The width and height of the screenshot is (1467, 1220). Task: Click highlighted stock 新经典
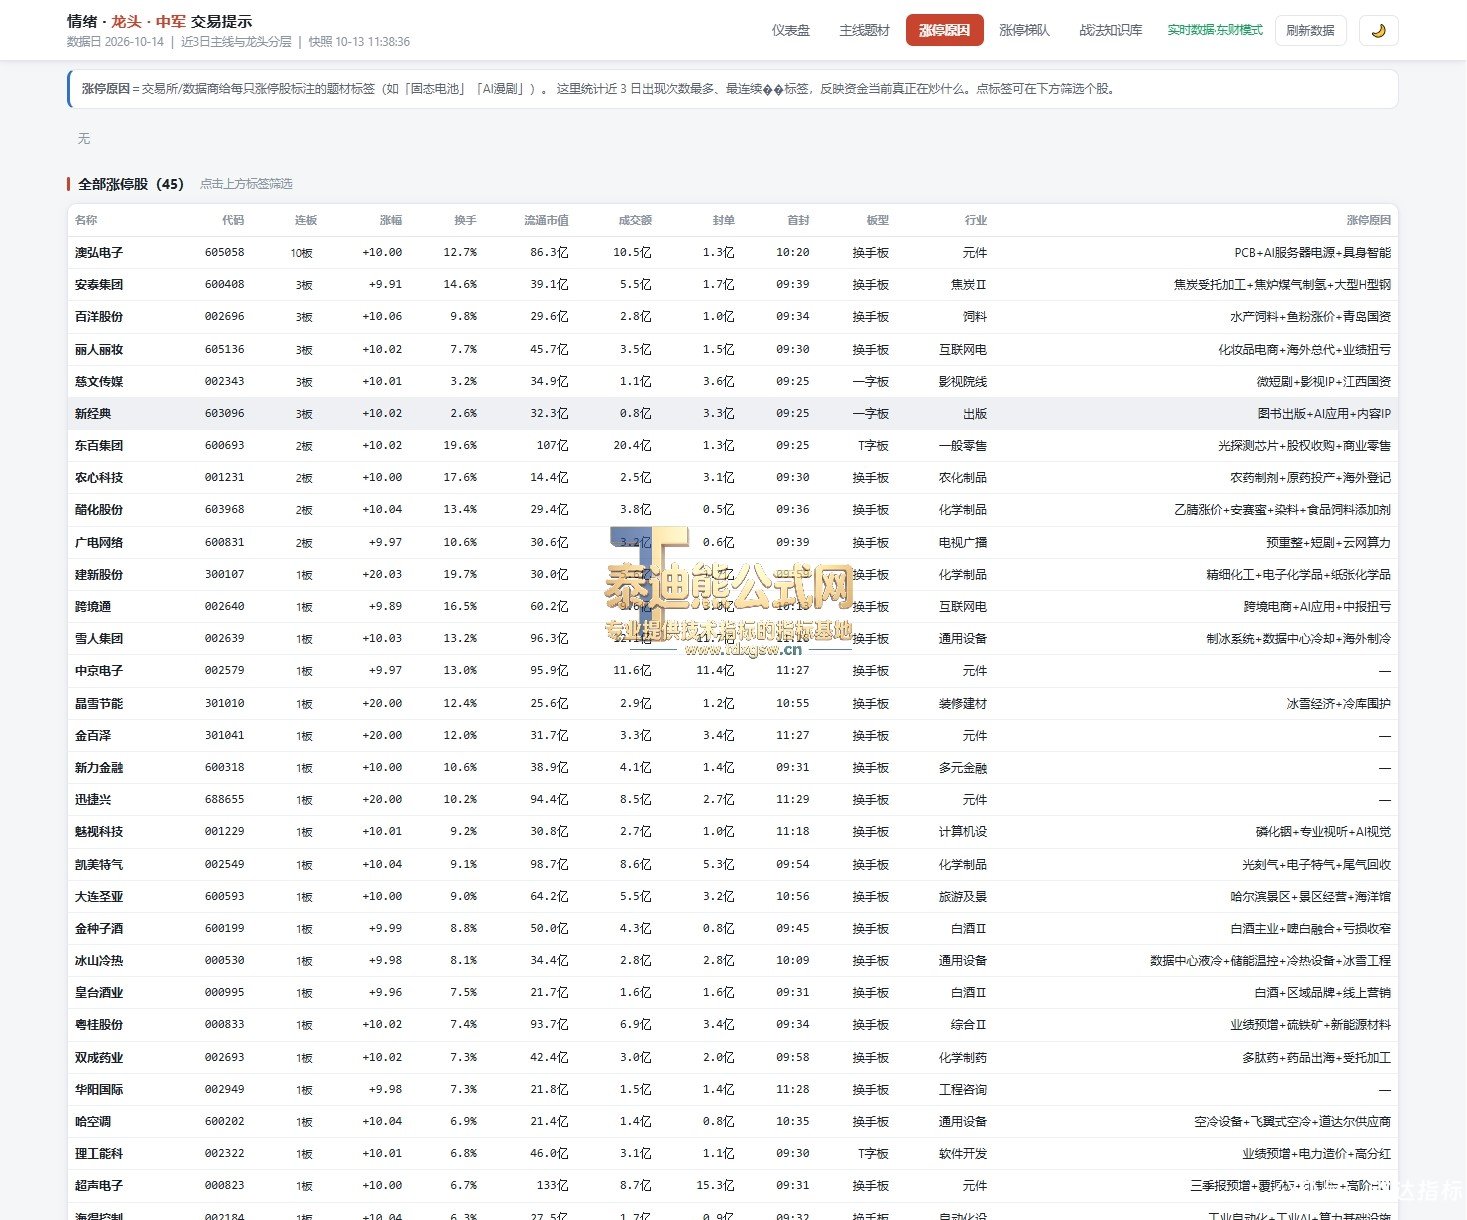[93, 414]
